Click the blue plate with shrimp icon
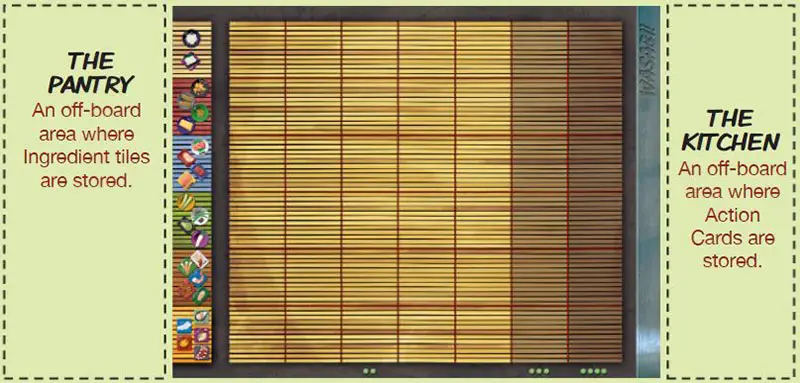Screen dimensions: 800x383 tap(196, 278)
